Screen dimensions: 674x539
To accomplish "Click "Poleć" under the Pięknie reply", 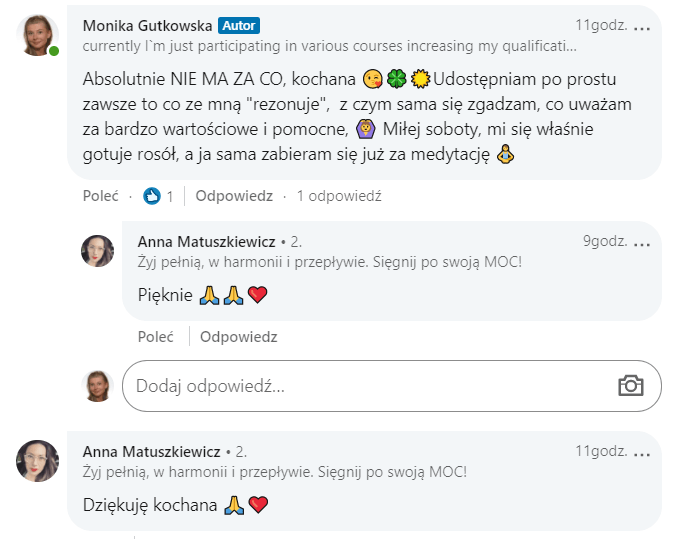I will pos(155,337).
